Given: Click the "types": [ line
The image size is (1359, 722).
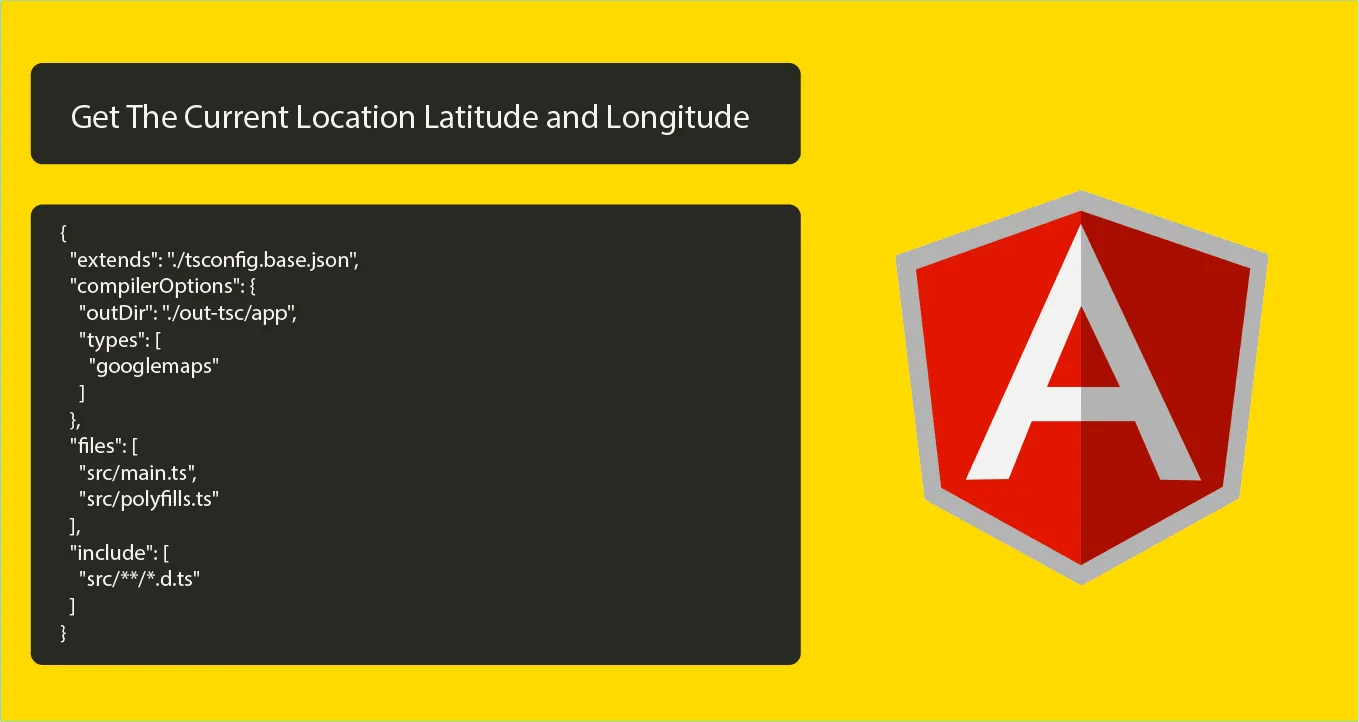Looking at the screenshot, I should pos(120,340).
